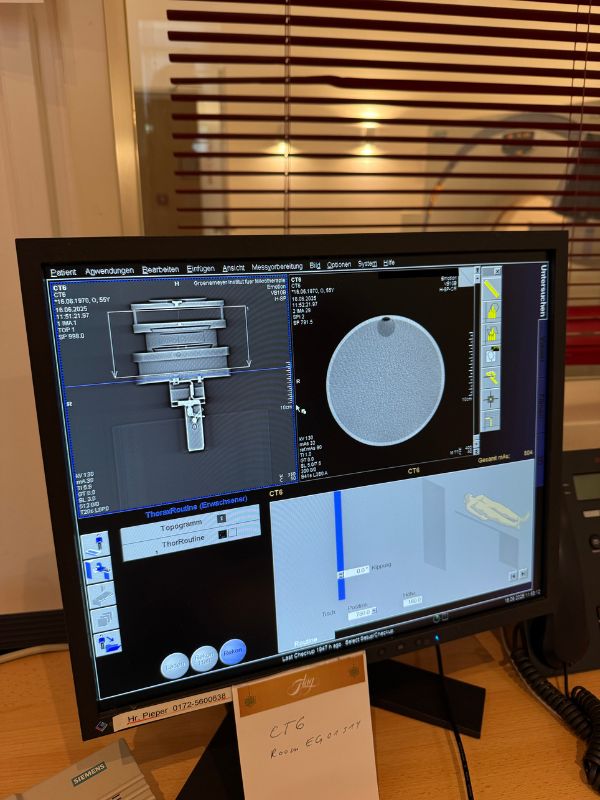
Task: Click the greyed stacked-images sidebar icon
Action: pos(105,618)
